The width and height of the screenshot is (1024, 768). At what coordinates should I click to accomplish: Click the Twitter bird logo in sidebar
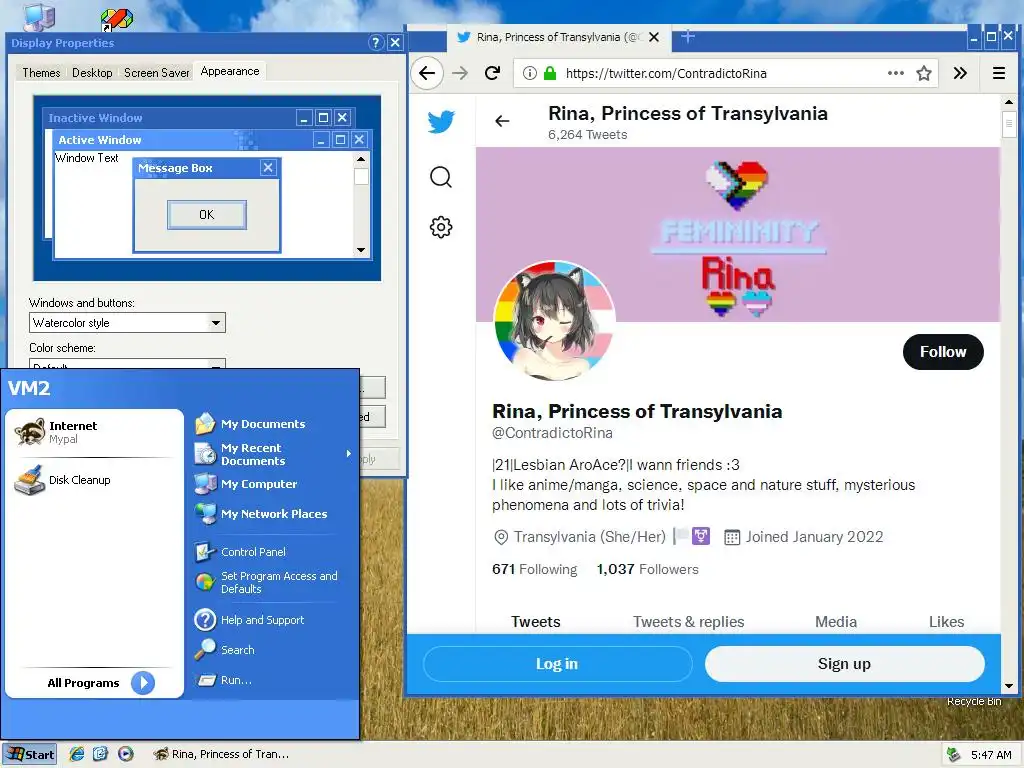(x=441, y=121)
